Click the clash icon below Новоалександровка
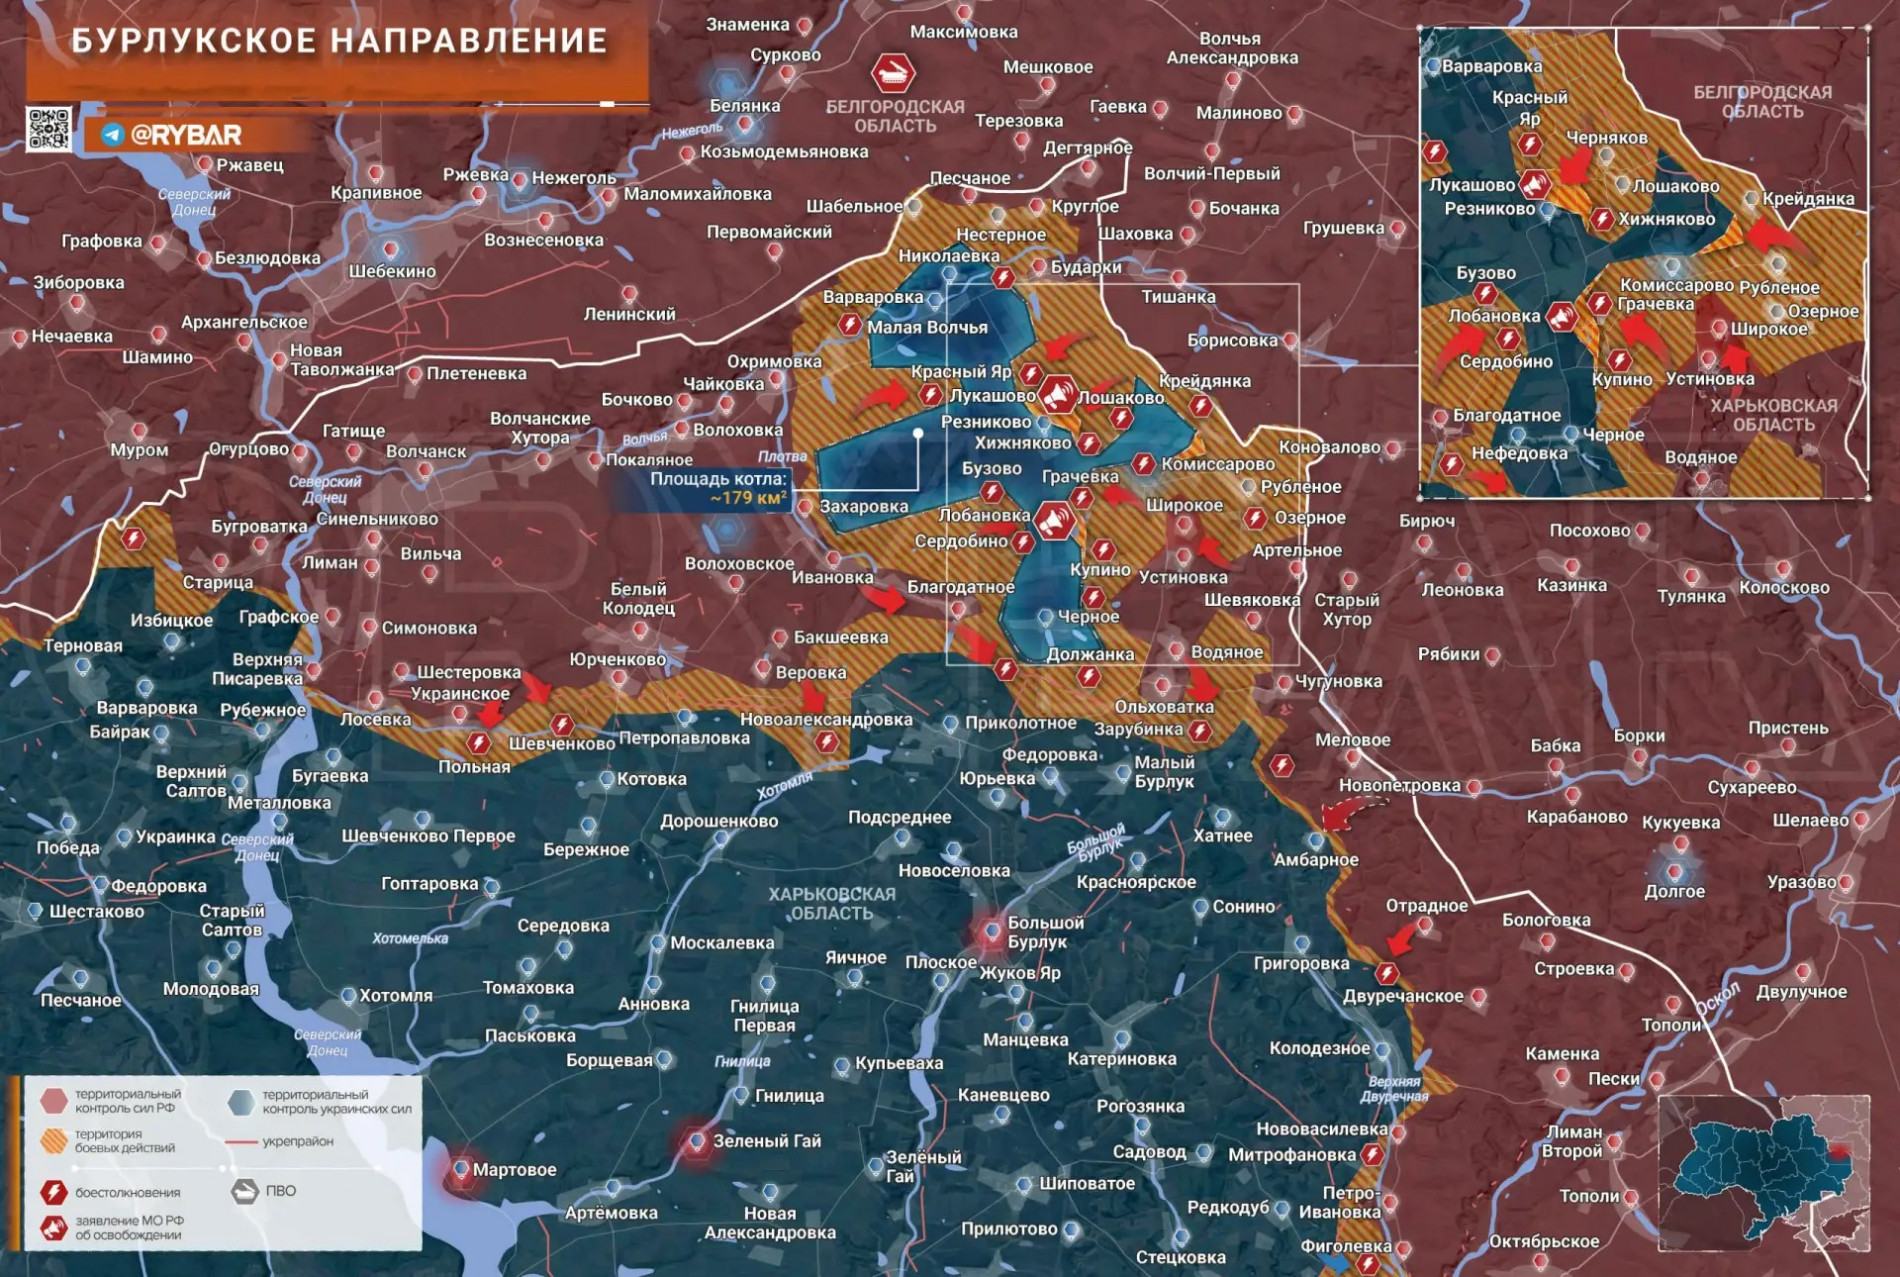This screenshot has width=1900, height=1277. (x=826, y=741)
